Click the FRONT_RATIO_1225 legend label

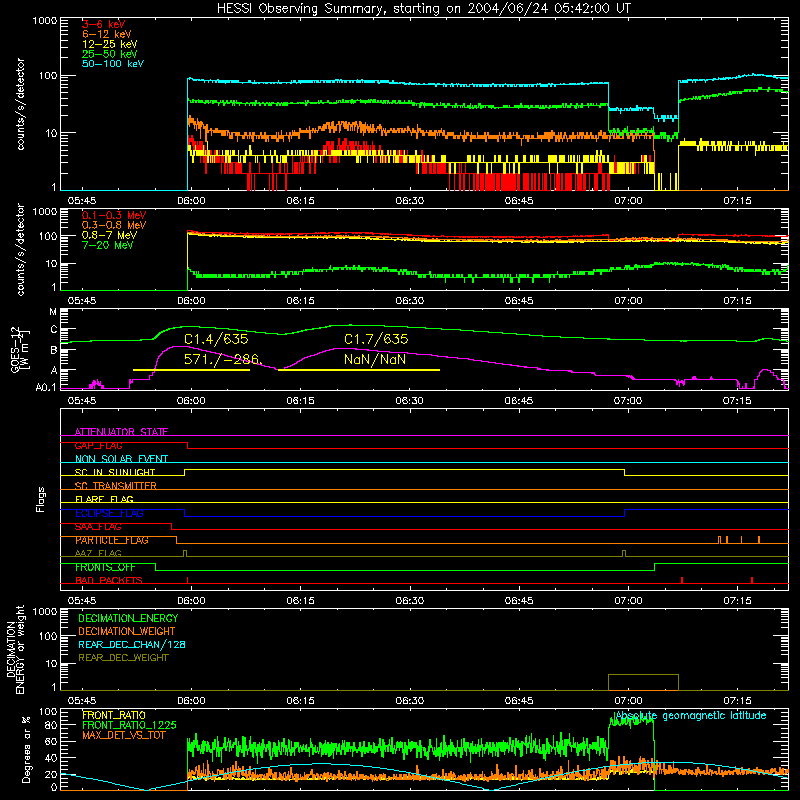point(129,725)
